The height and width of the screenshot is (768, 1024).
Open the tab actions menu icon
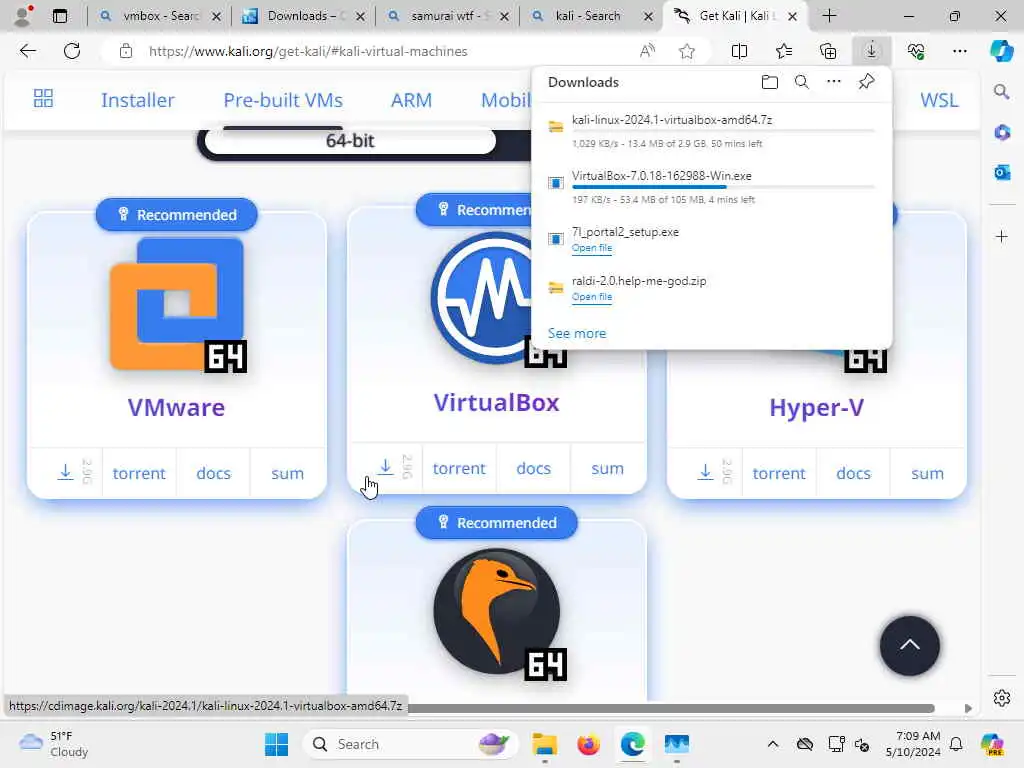point(60,16)
